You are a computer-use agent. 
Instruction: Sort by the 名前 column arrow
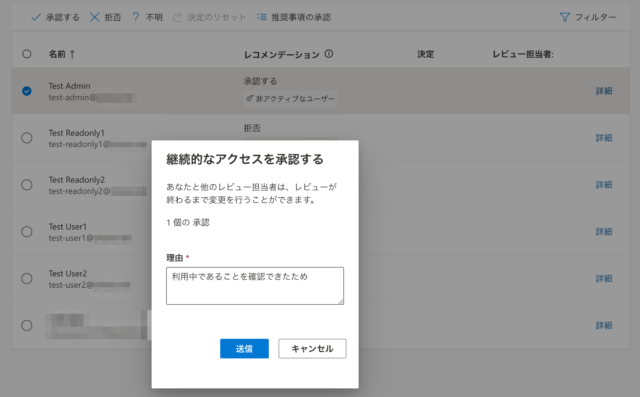72,54
